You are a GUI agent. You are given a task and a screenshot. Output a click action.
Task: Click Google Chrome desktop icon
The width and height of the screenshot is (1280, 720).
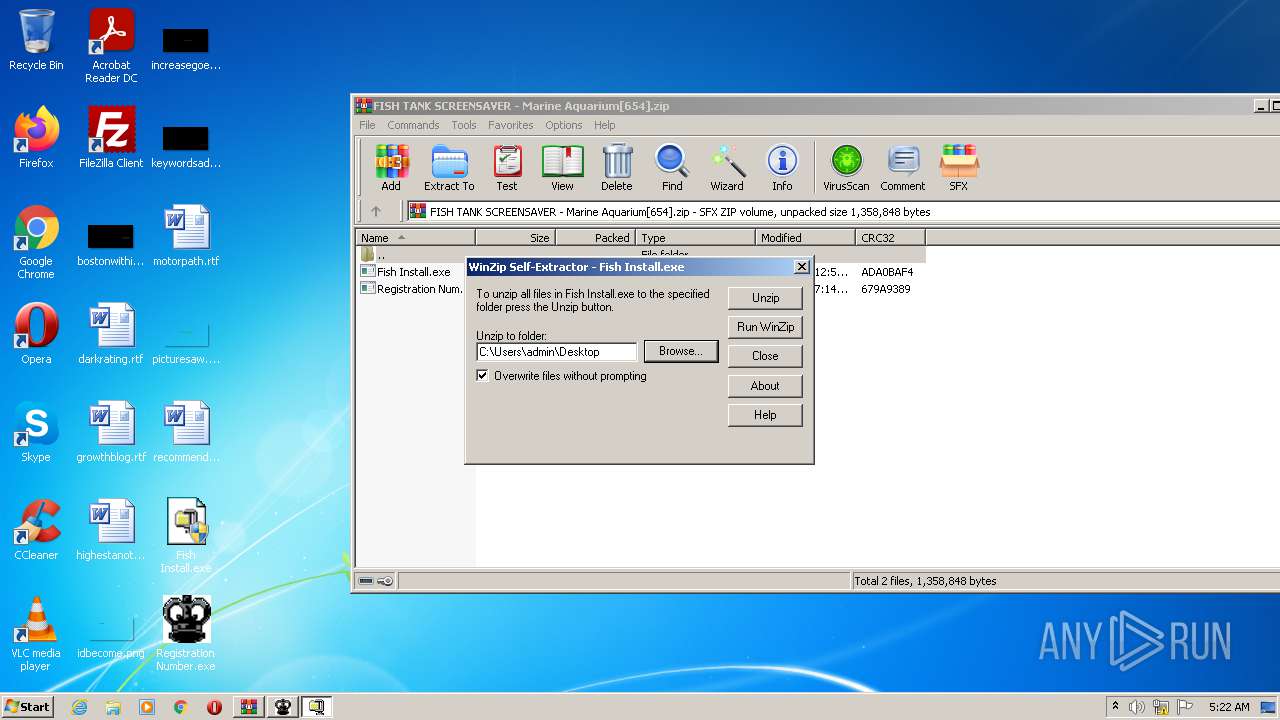(x=36, y=243)
